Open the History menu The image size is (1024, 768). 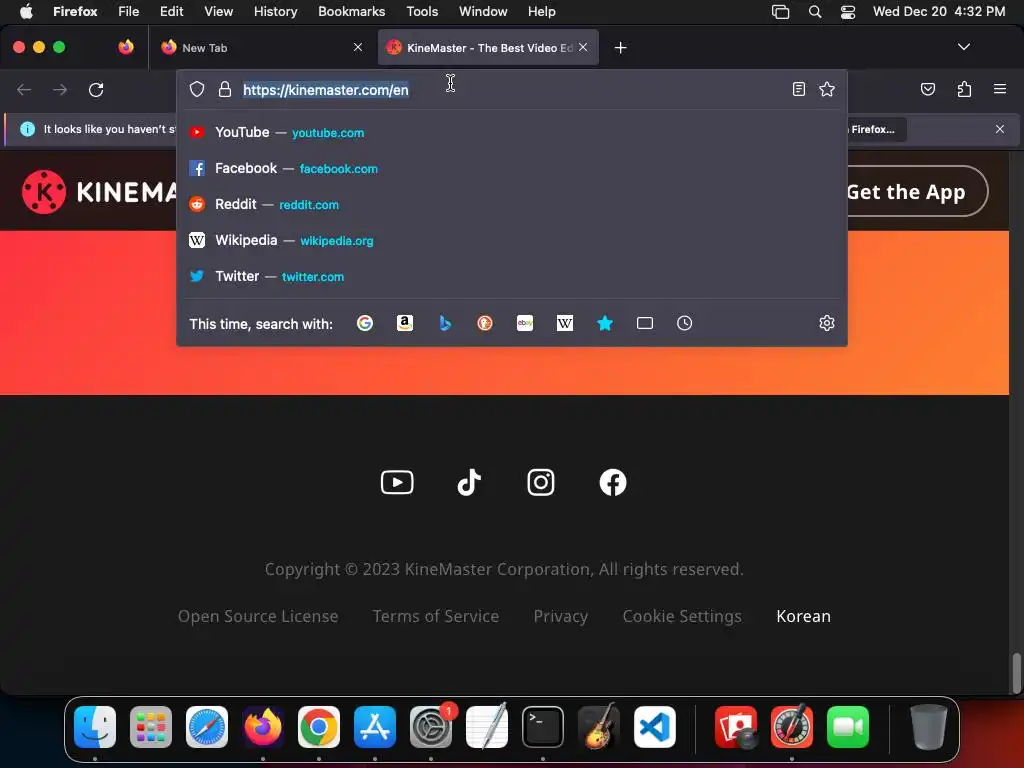pyautogui.click(x=275, y=11)
